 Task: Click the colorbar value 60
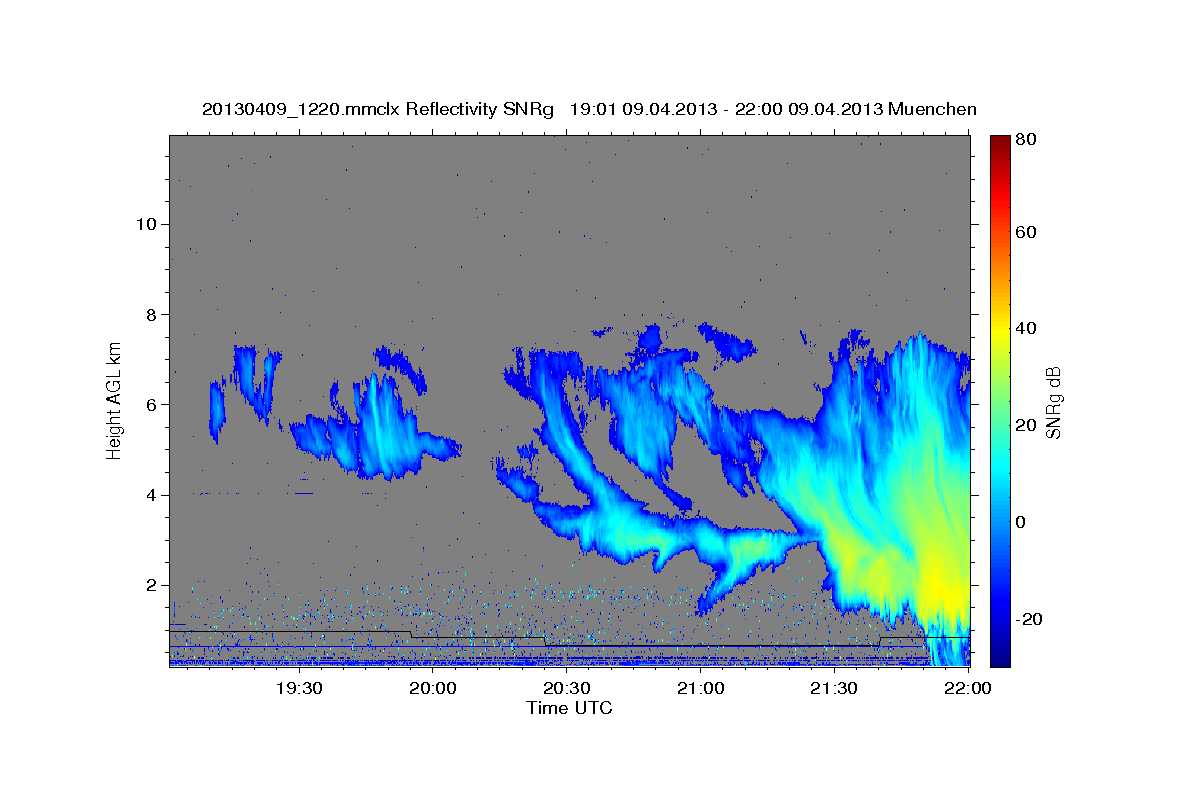tap(1025, 232)
